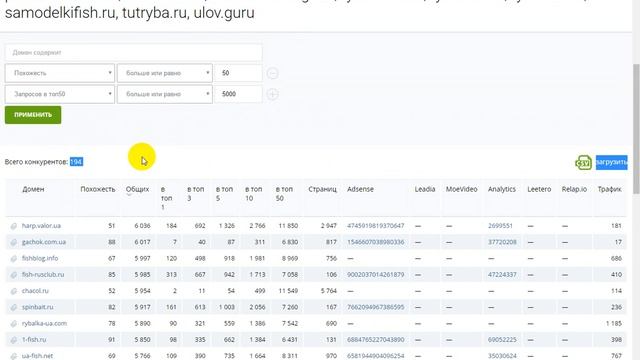Sort by the Трафик column header

(609, 189)
